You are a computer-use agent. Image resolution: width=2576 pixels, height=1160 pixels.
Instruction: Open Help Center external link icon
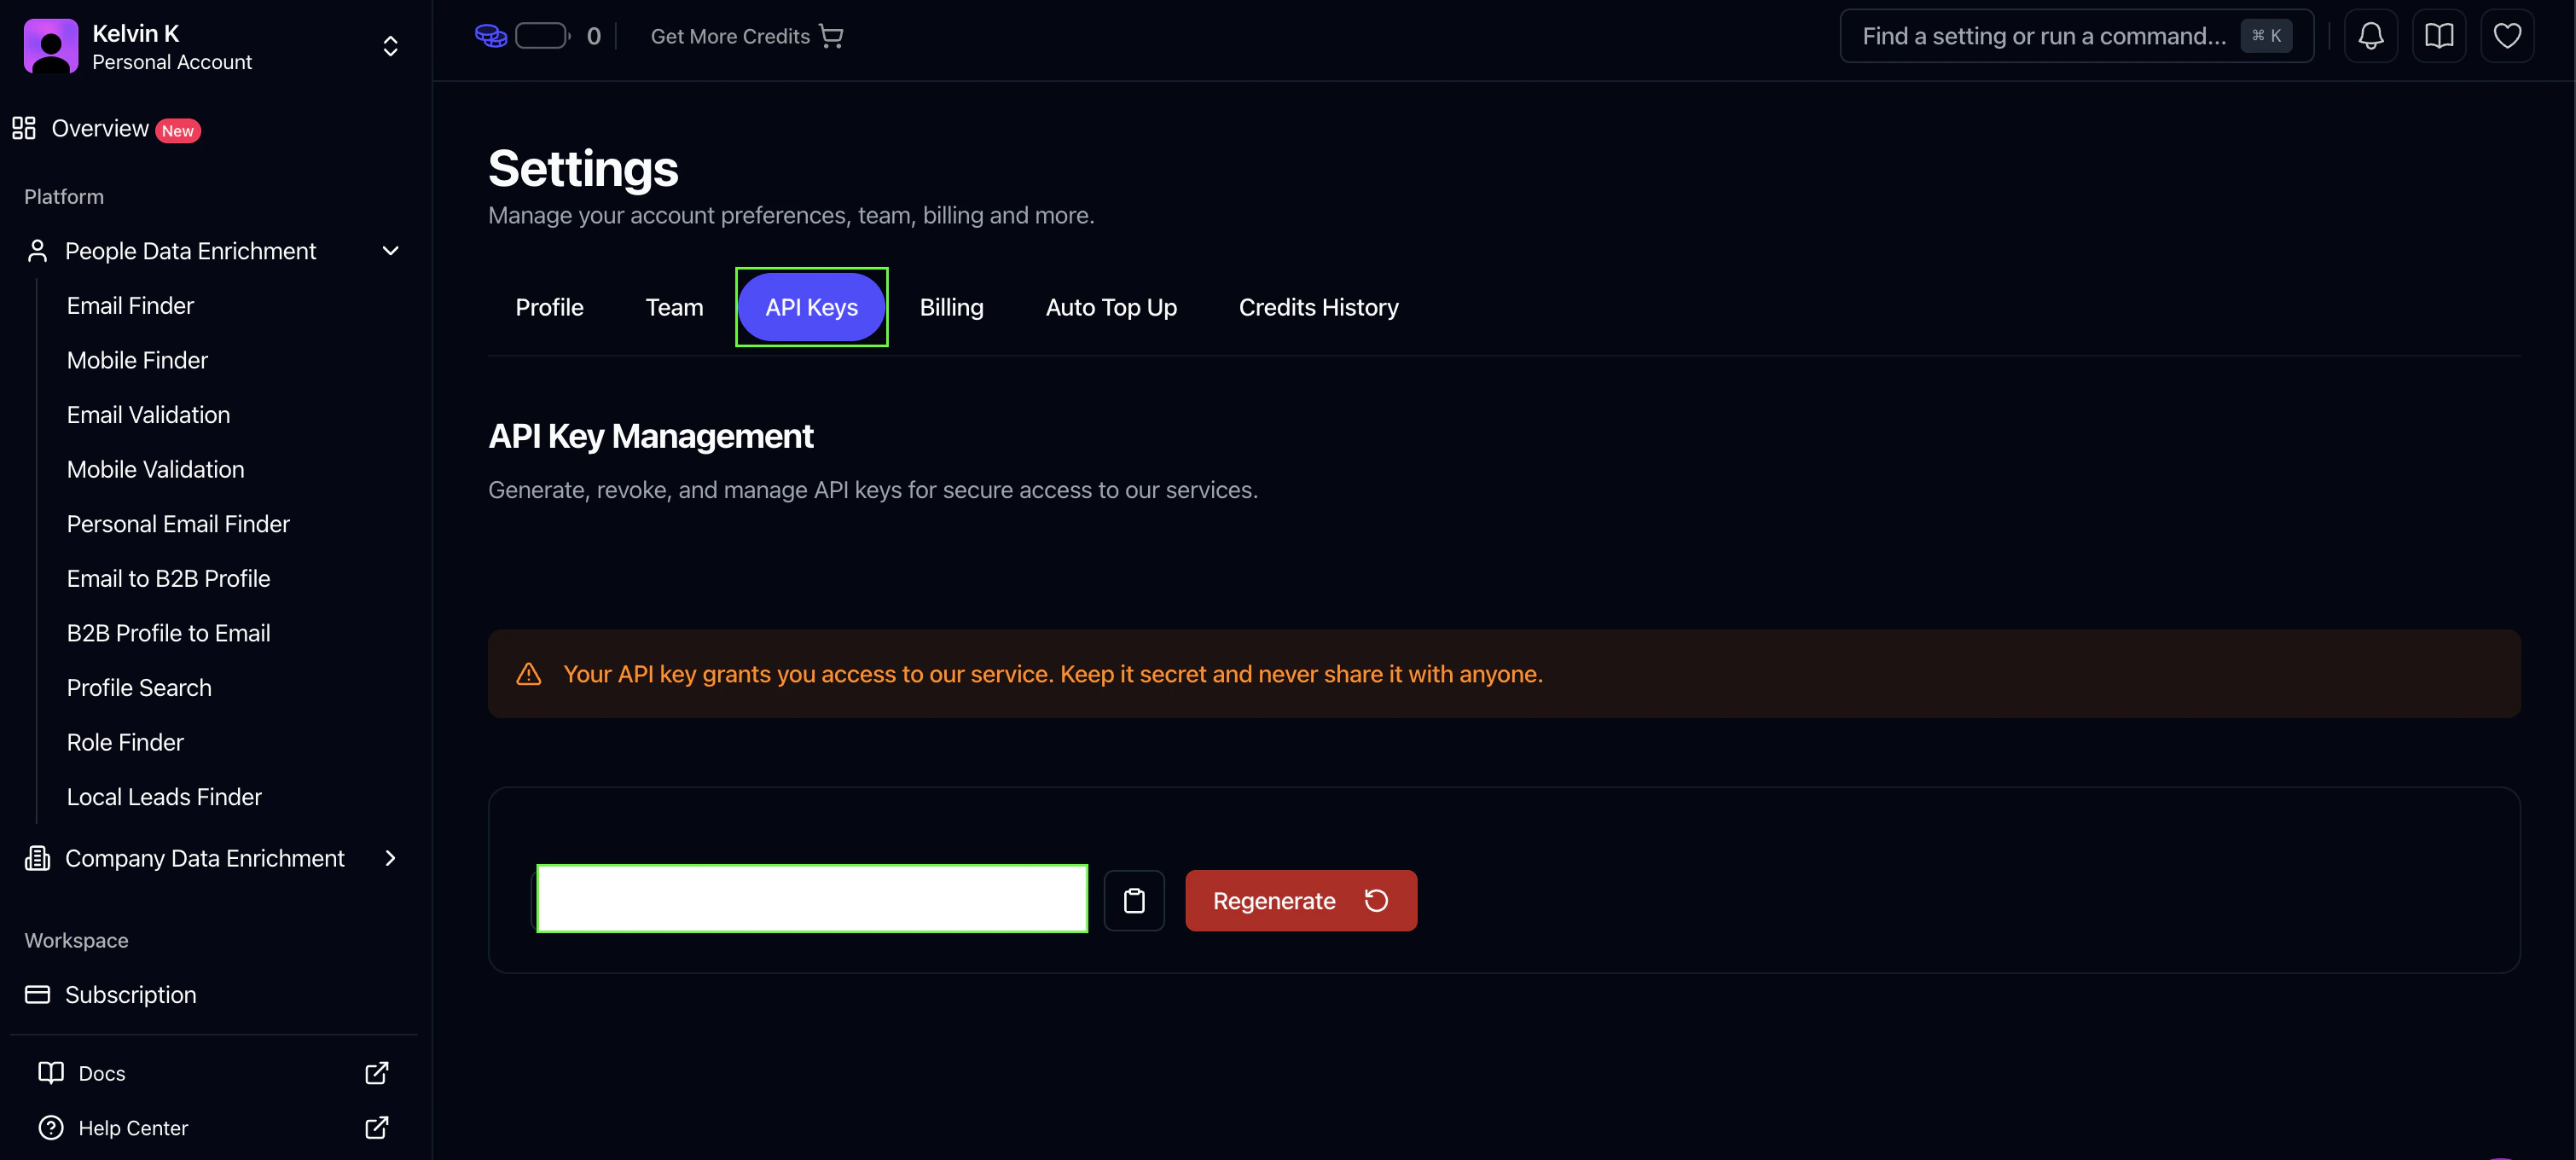click(376, 1128)
